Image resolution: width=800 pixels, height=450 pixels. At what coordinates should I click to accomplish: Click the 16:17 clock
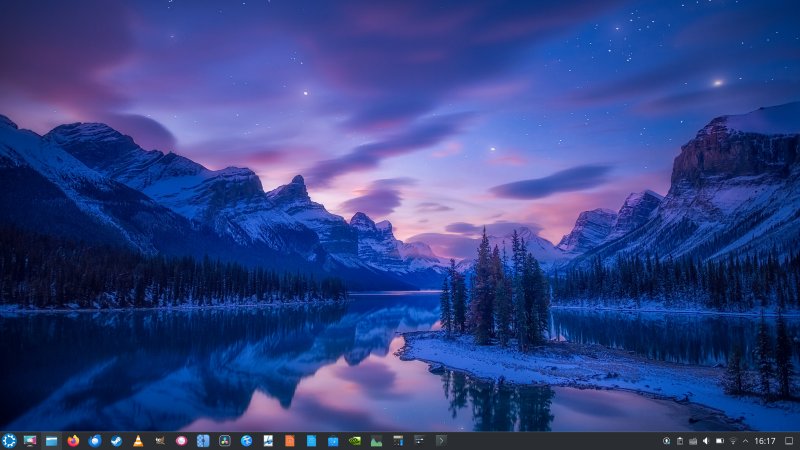[x=765, y=440]
